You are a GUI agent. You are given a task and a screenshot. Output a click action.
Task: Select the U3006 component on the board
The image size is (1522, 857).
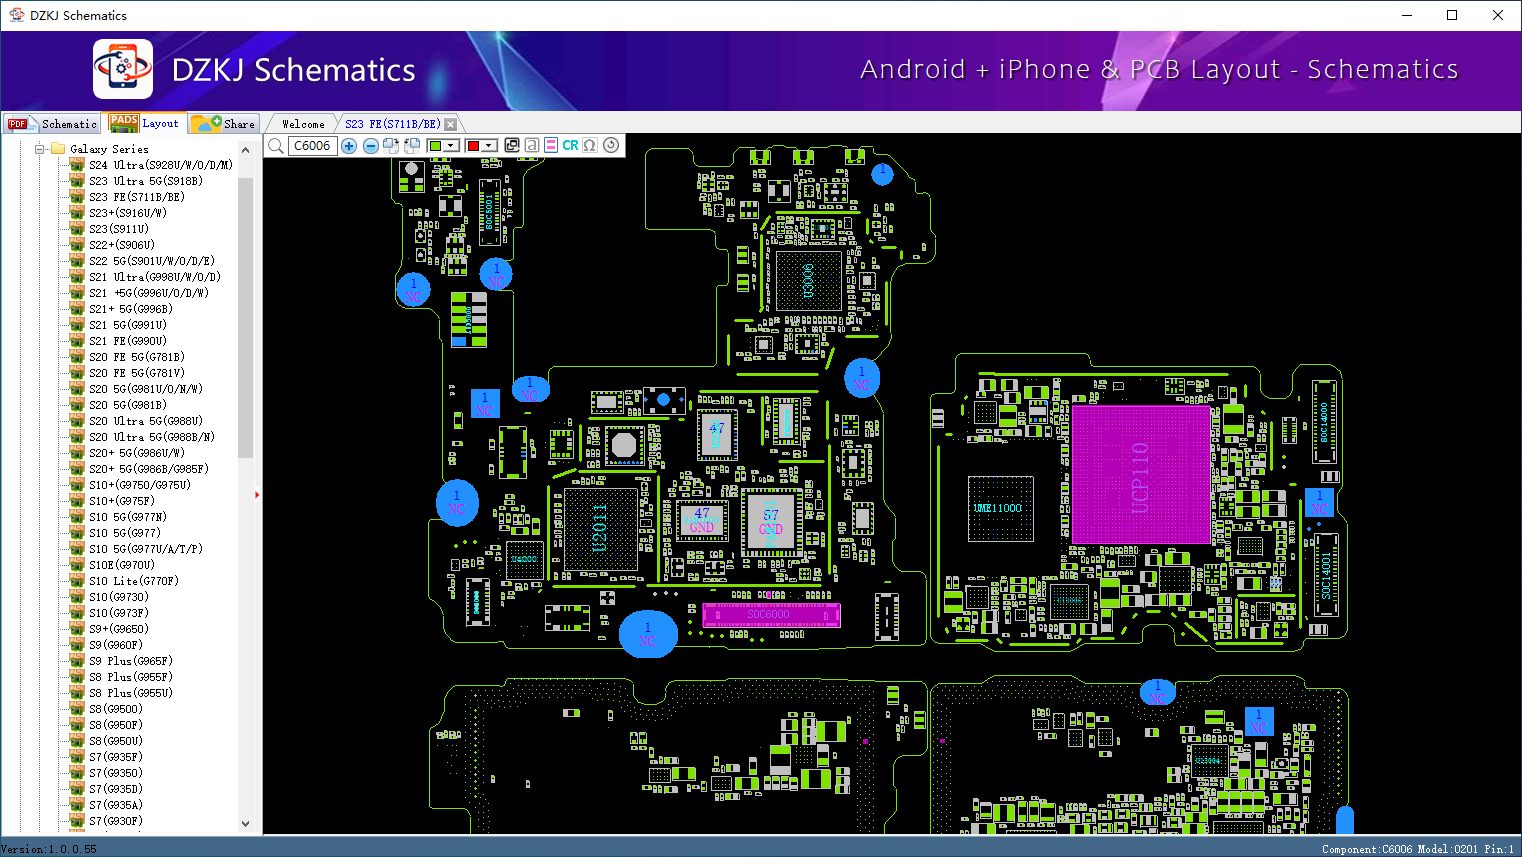(x=808, y=281)
